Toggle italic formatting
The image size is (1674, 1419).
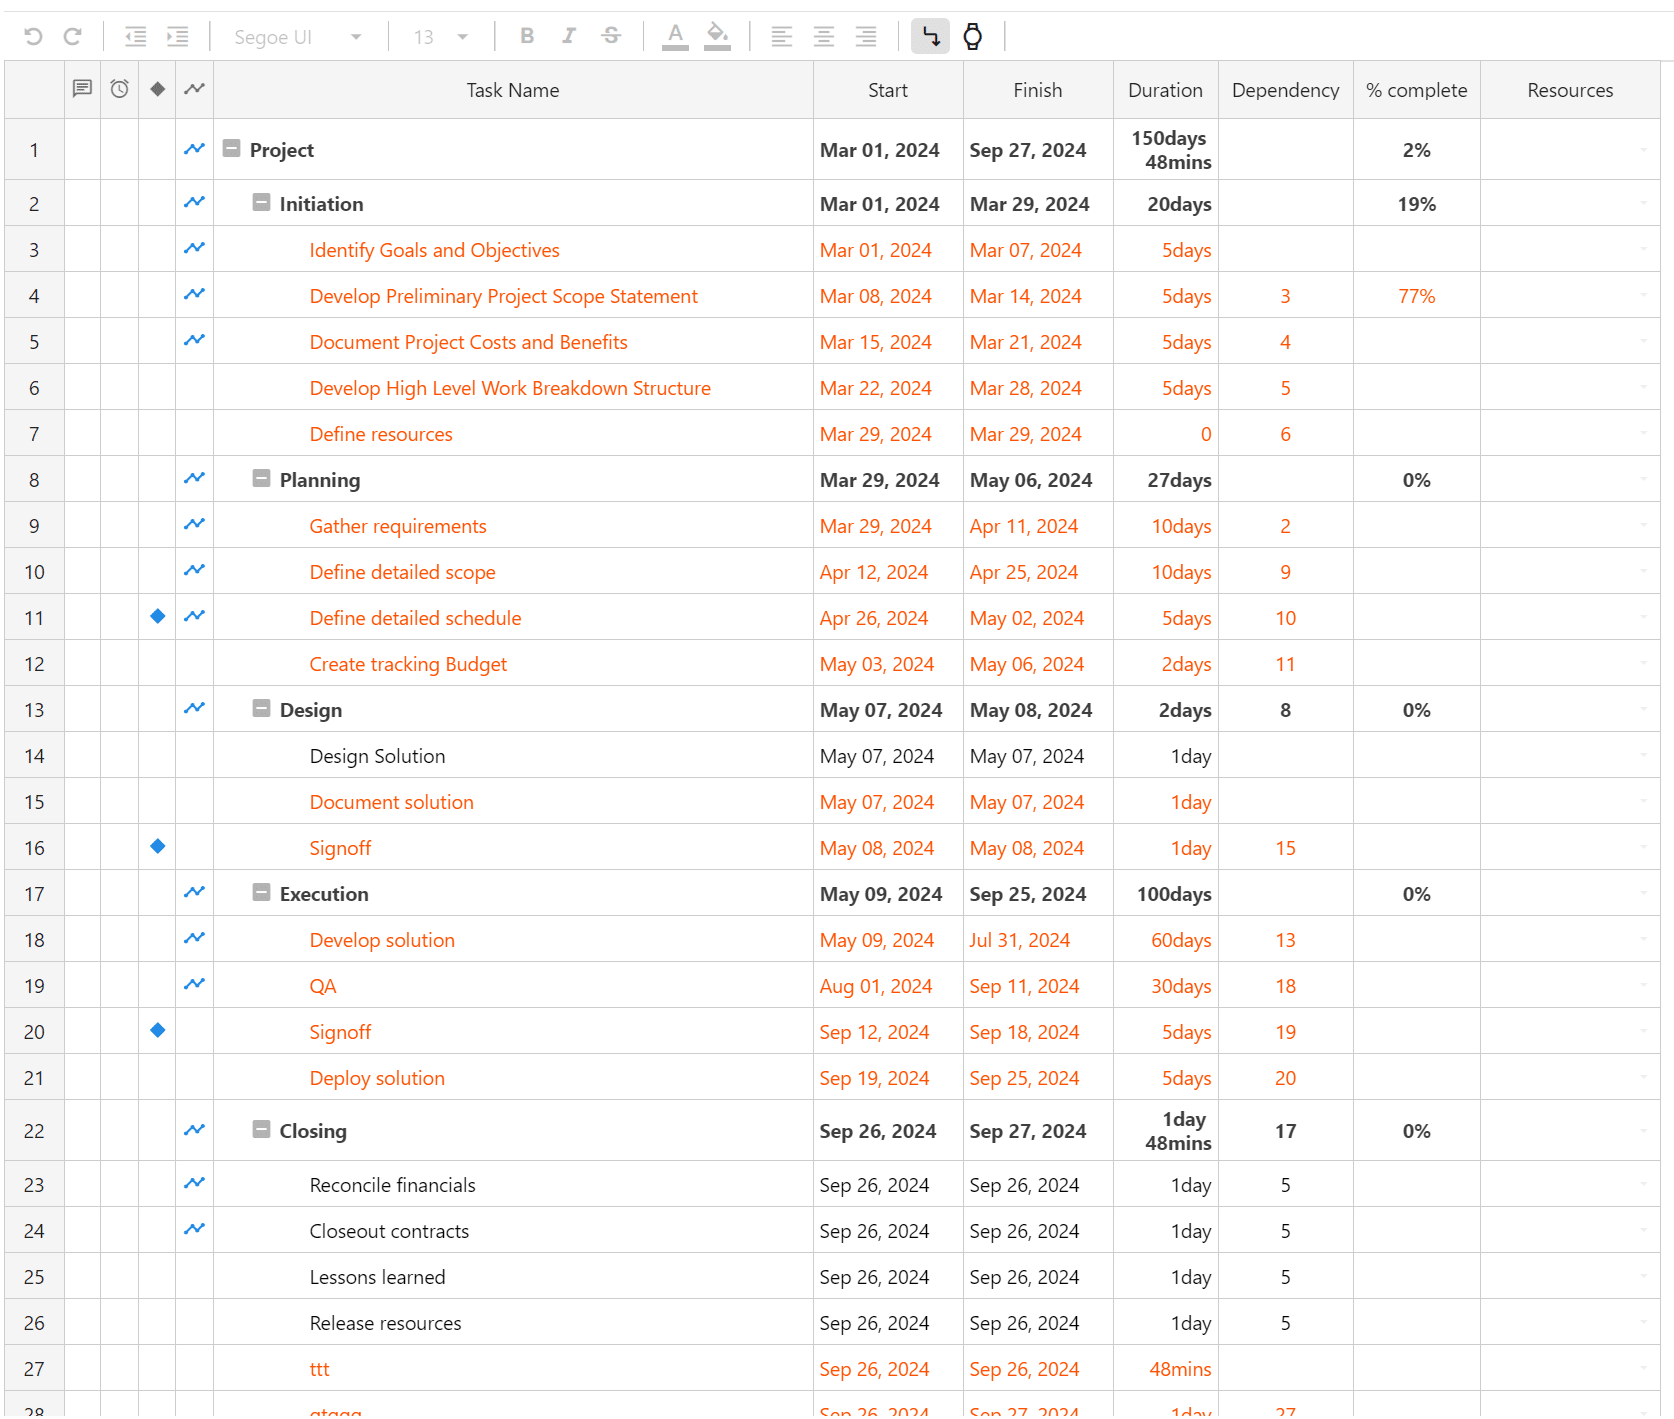(569, 37)
